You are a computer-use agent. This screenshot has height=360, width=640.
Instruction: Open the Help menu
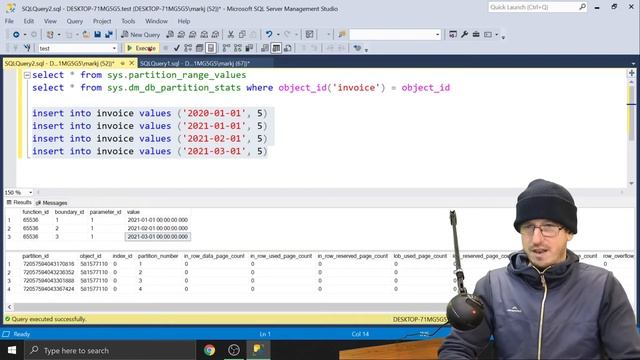[184, 21]
